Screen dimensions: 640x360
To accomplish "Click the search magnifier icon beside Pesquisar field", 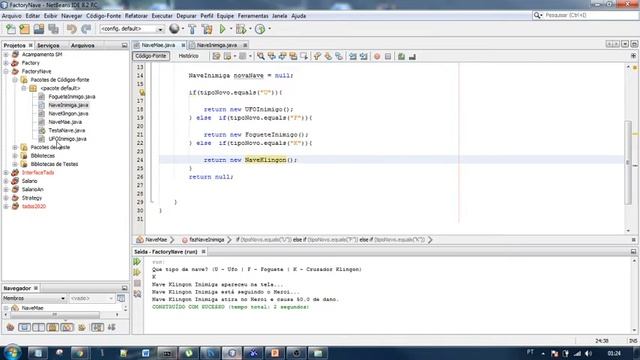I will (537, 15).
